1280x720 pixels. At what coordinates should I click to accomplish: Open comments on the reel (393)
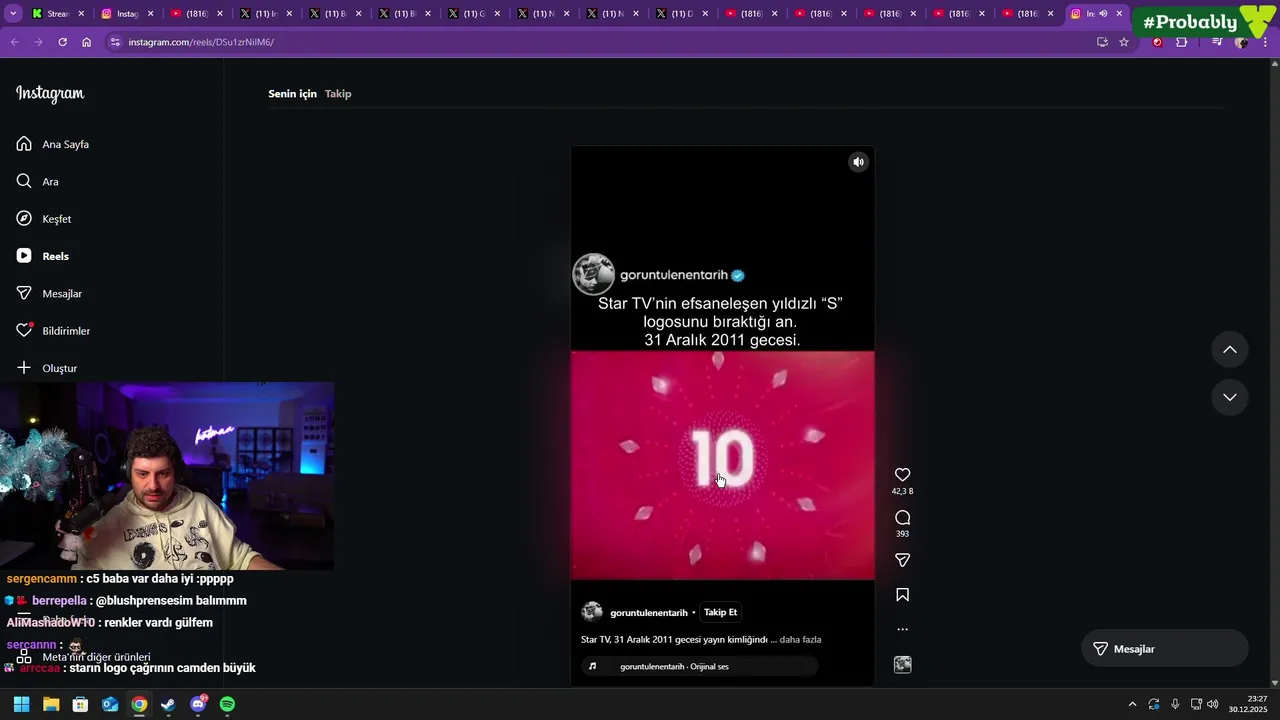coord(902,517)
